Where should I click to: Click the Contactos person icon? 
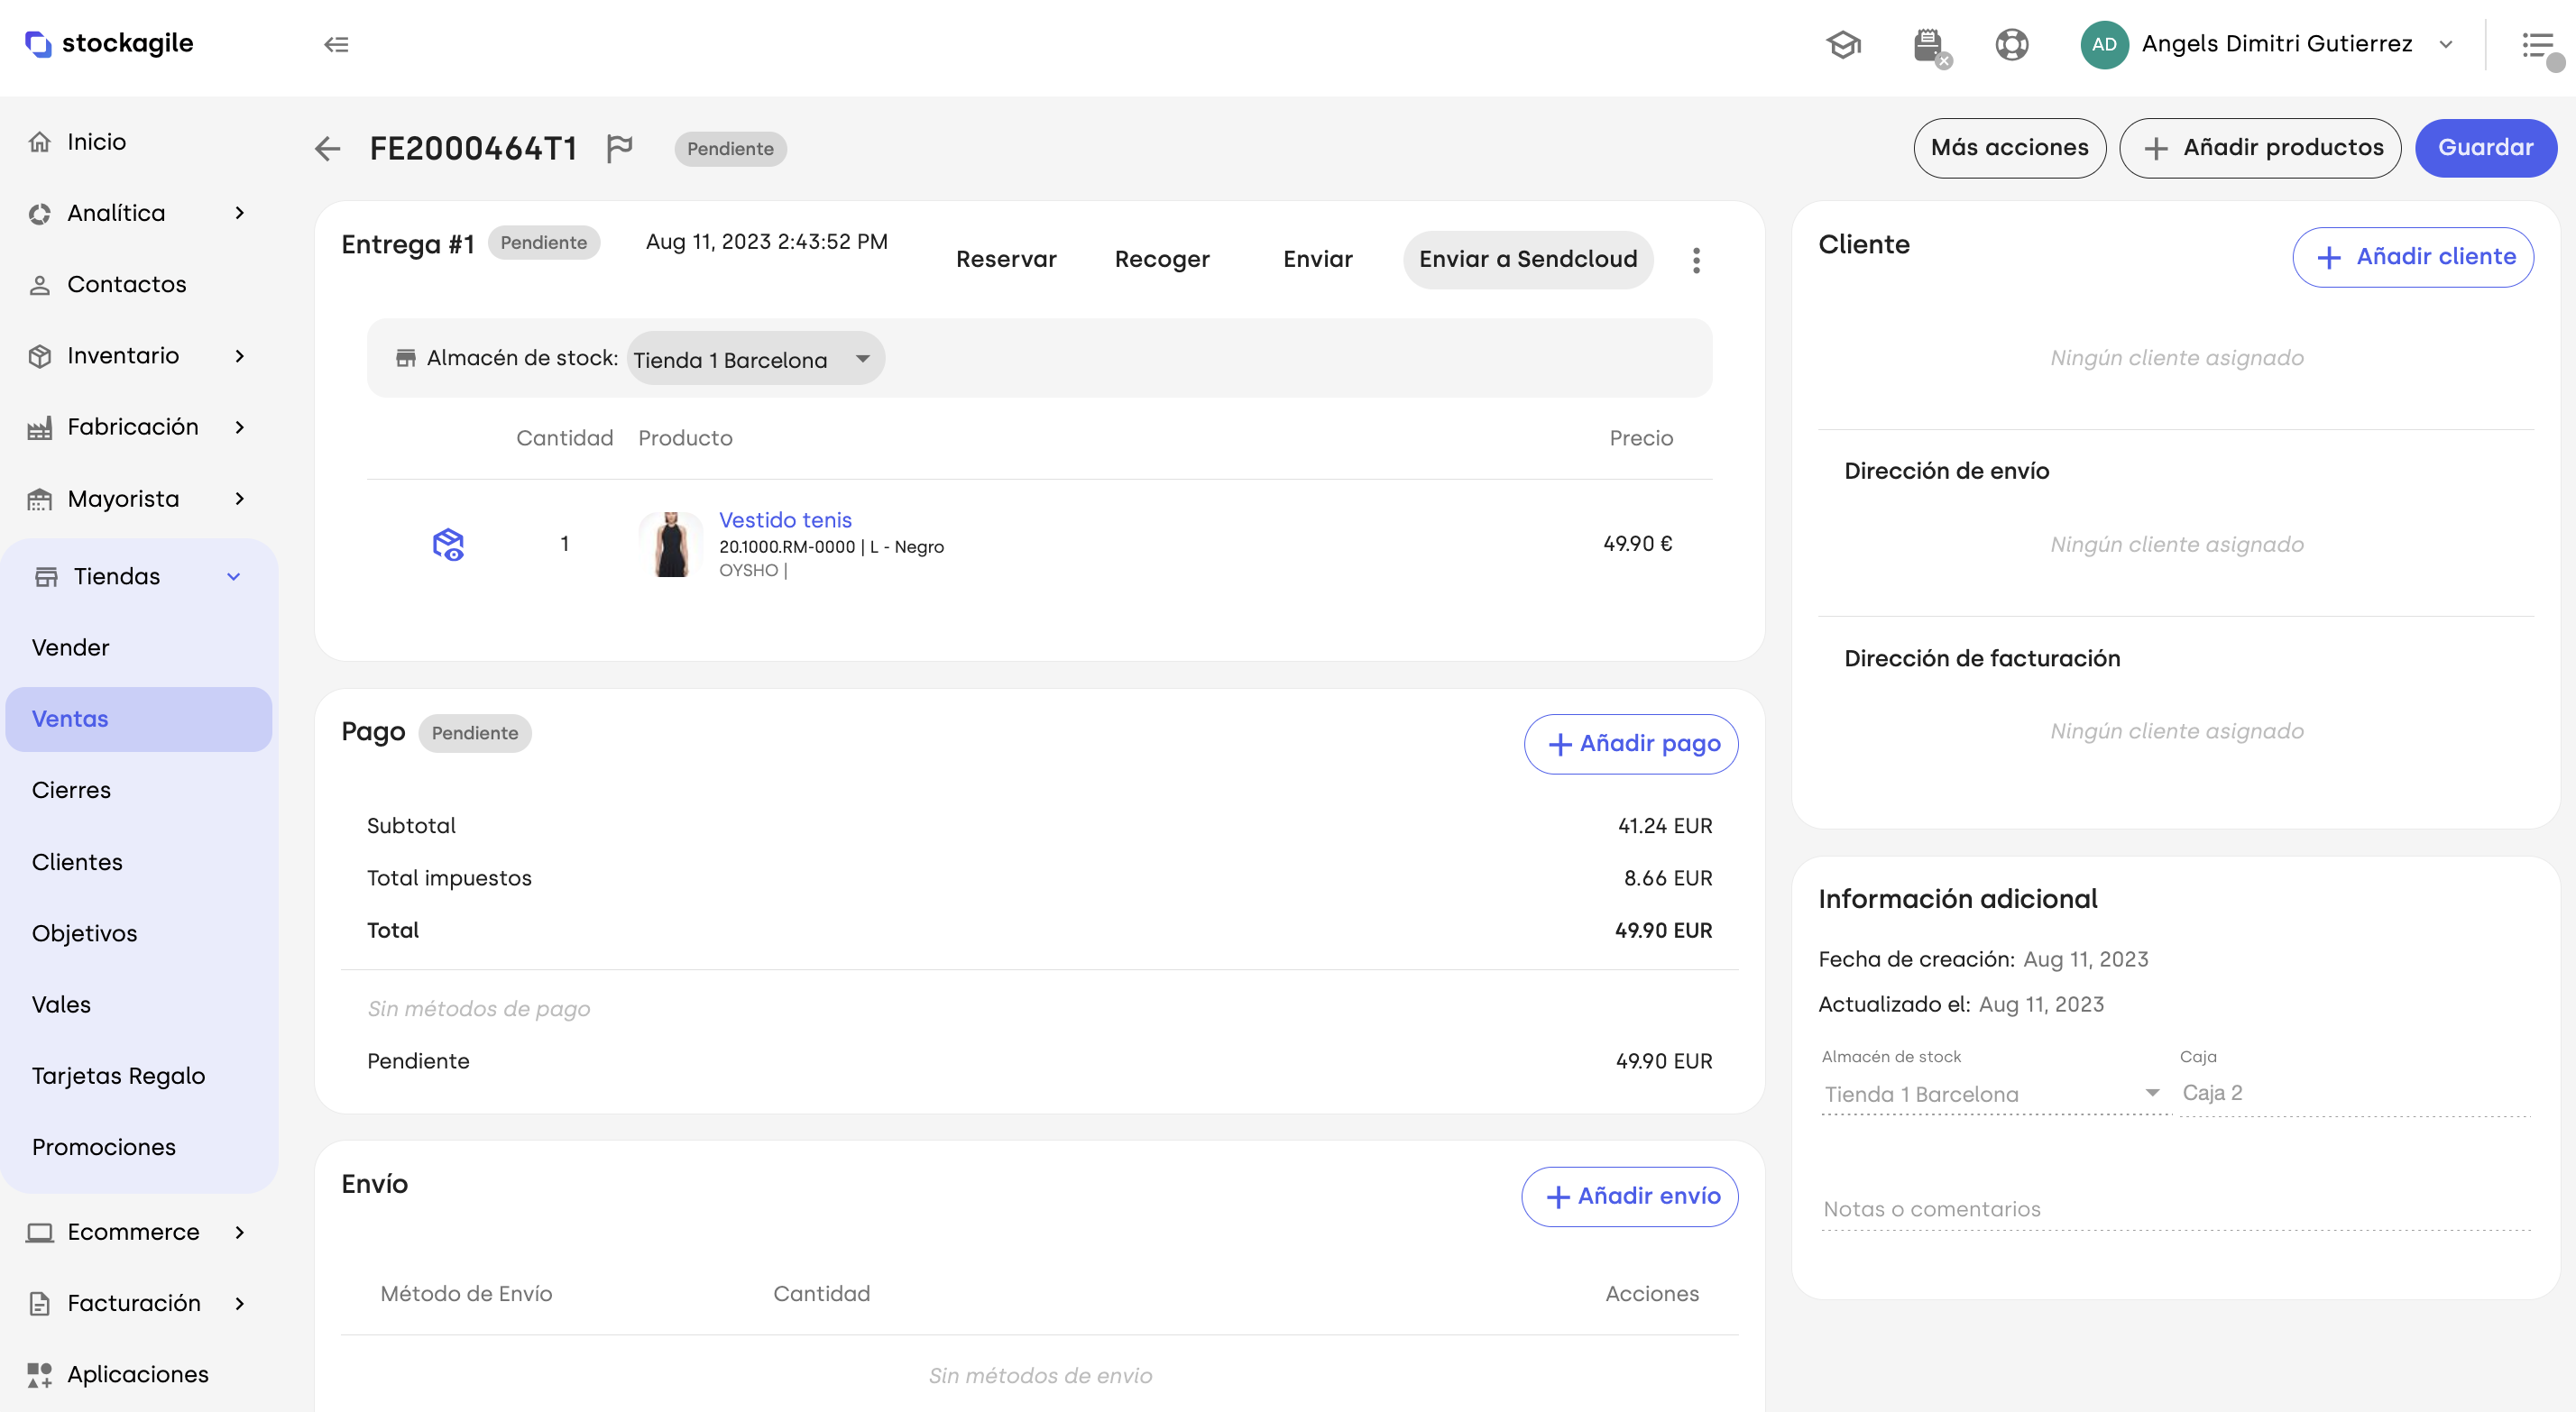(x=40, y=285)
